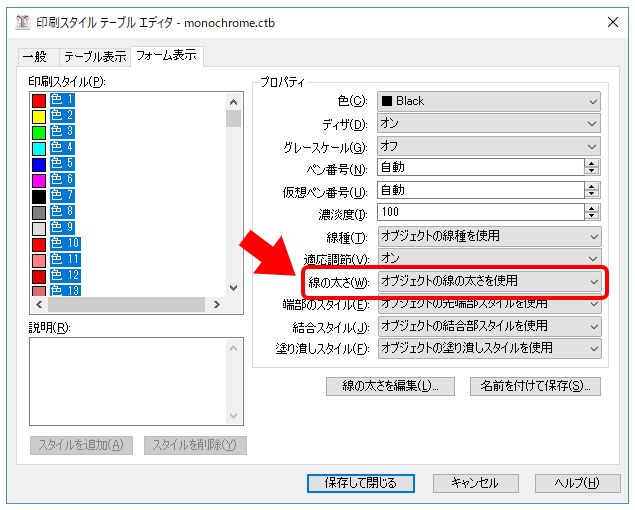Select plot style 色 2
Image resolution: width=635 pixels, height=510 pixels.
[62, 115]
